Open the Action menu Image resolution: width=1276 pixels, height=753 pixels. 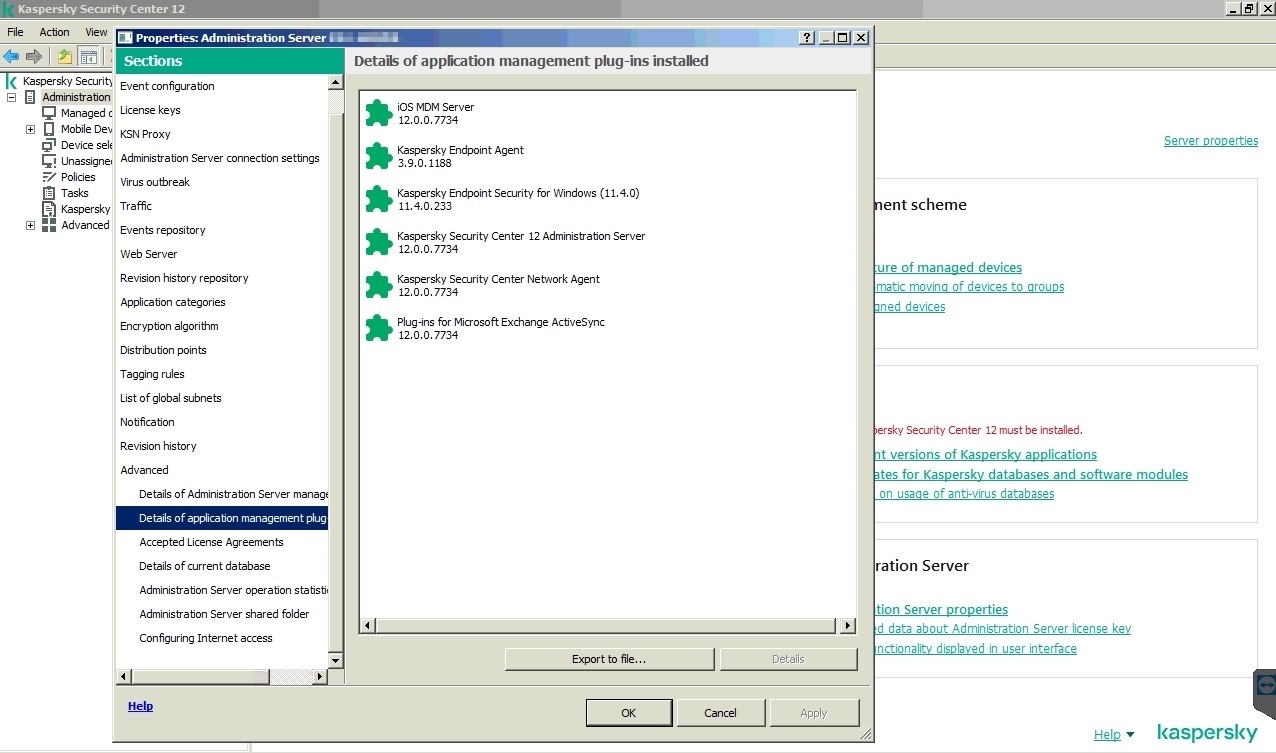55,32
